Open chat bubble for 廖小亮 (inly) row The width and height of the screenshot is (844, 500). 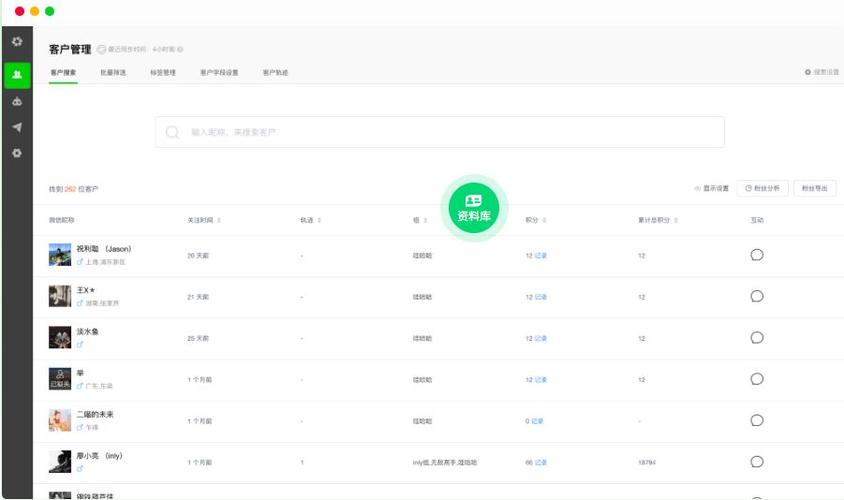tap(757, 462)
